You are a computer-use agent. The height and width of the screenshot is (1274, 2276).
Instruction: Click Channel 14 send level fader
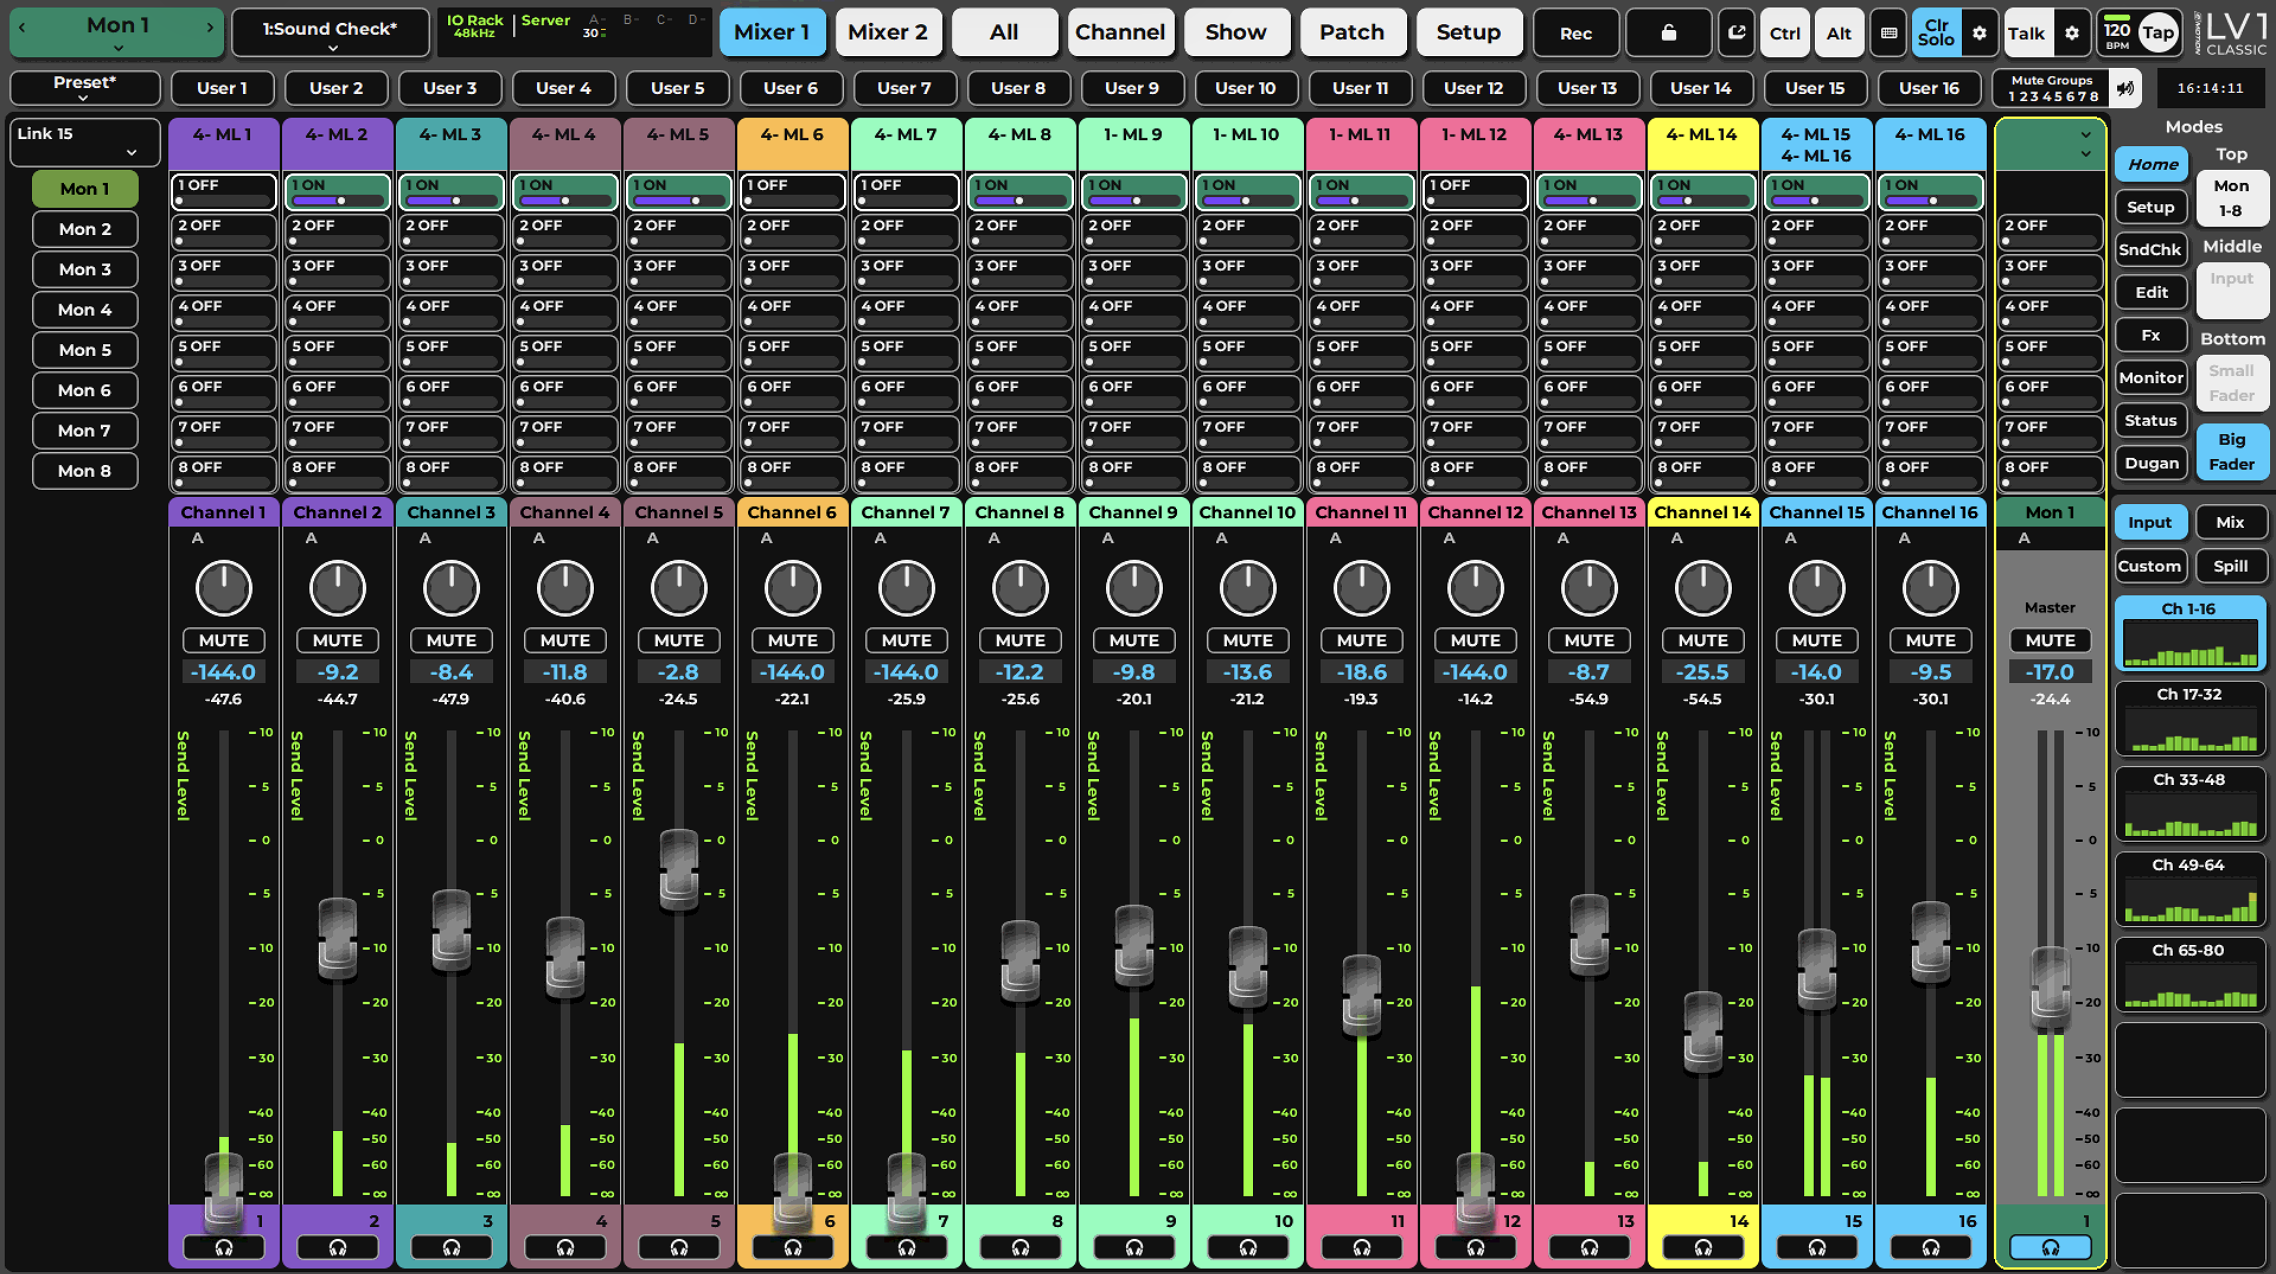point(1703,1032)
